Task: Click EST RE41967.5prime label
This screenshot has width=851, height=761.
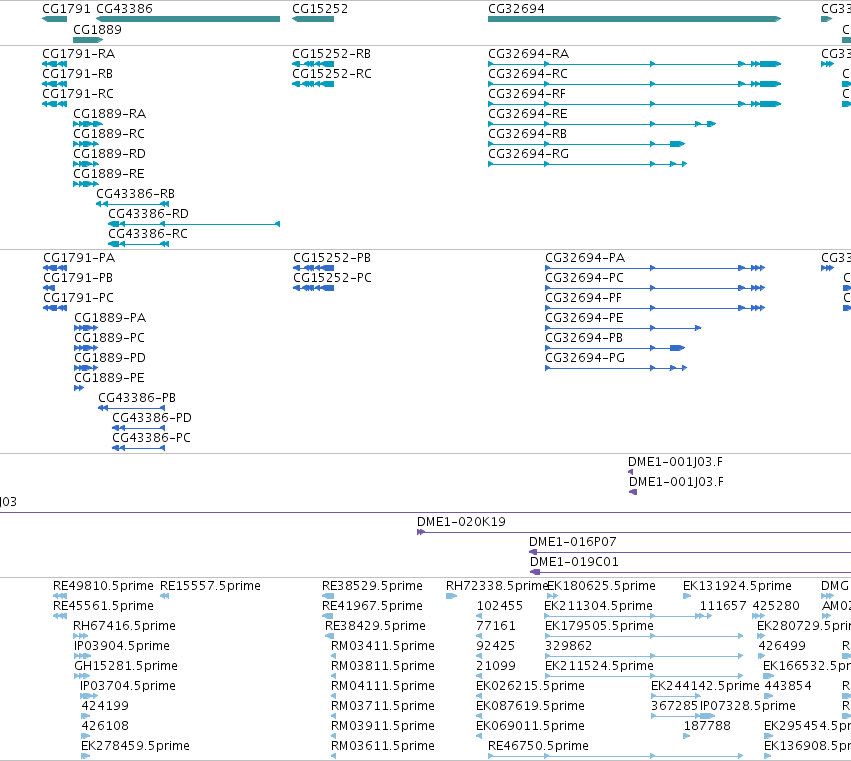Action: point(372,606)
